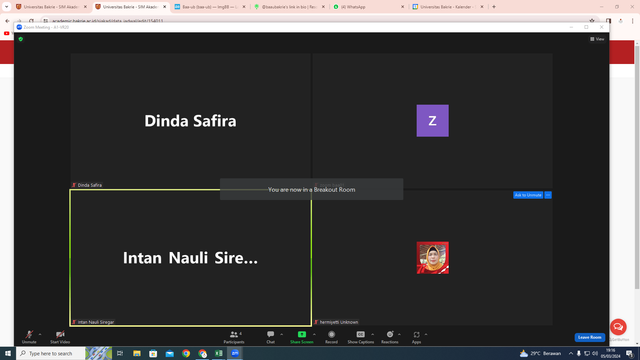Expand share screen options arrow
This screenshot has width=640, height=360.
[x=314, y=334]
